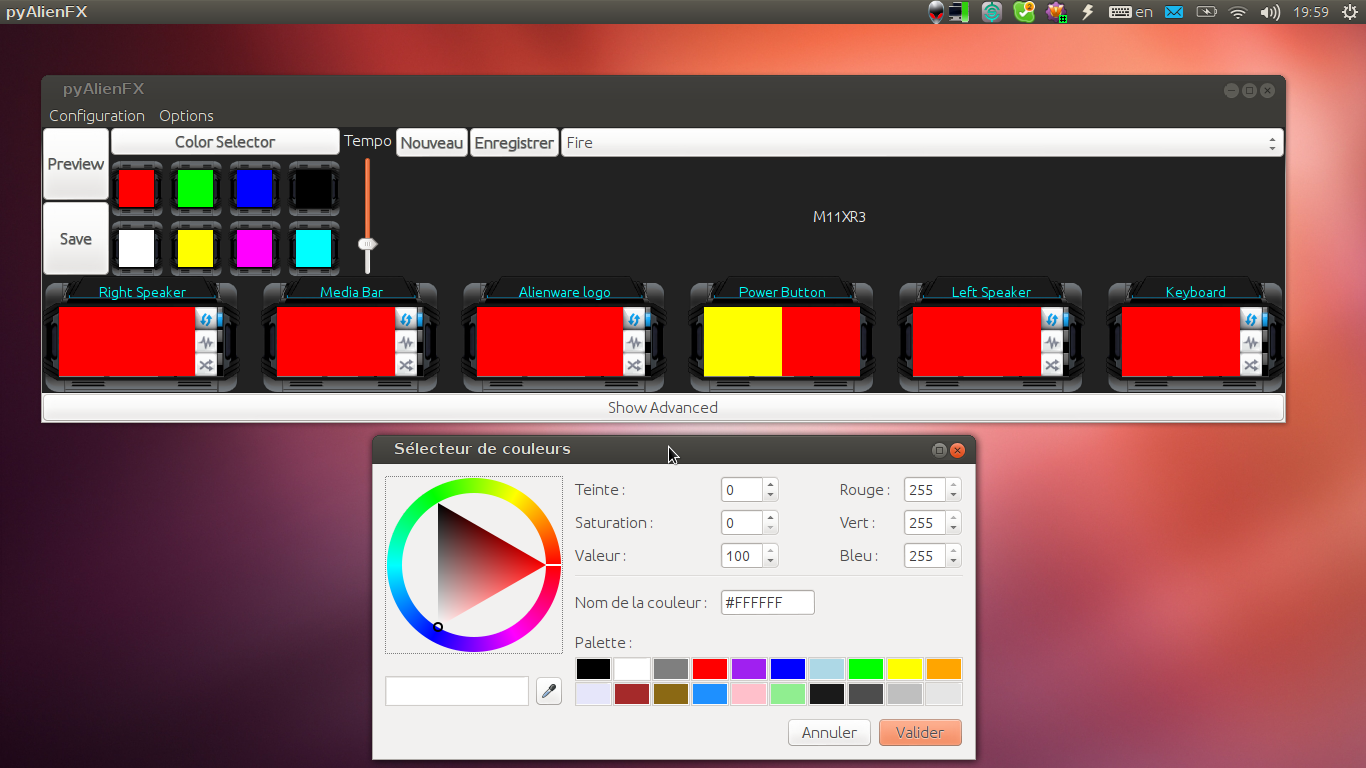Open the Fire profile dropdown
Image resolution: width=1366 pixels, height=768 pixels.
click(x=921, y=143)
